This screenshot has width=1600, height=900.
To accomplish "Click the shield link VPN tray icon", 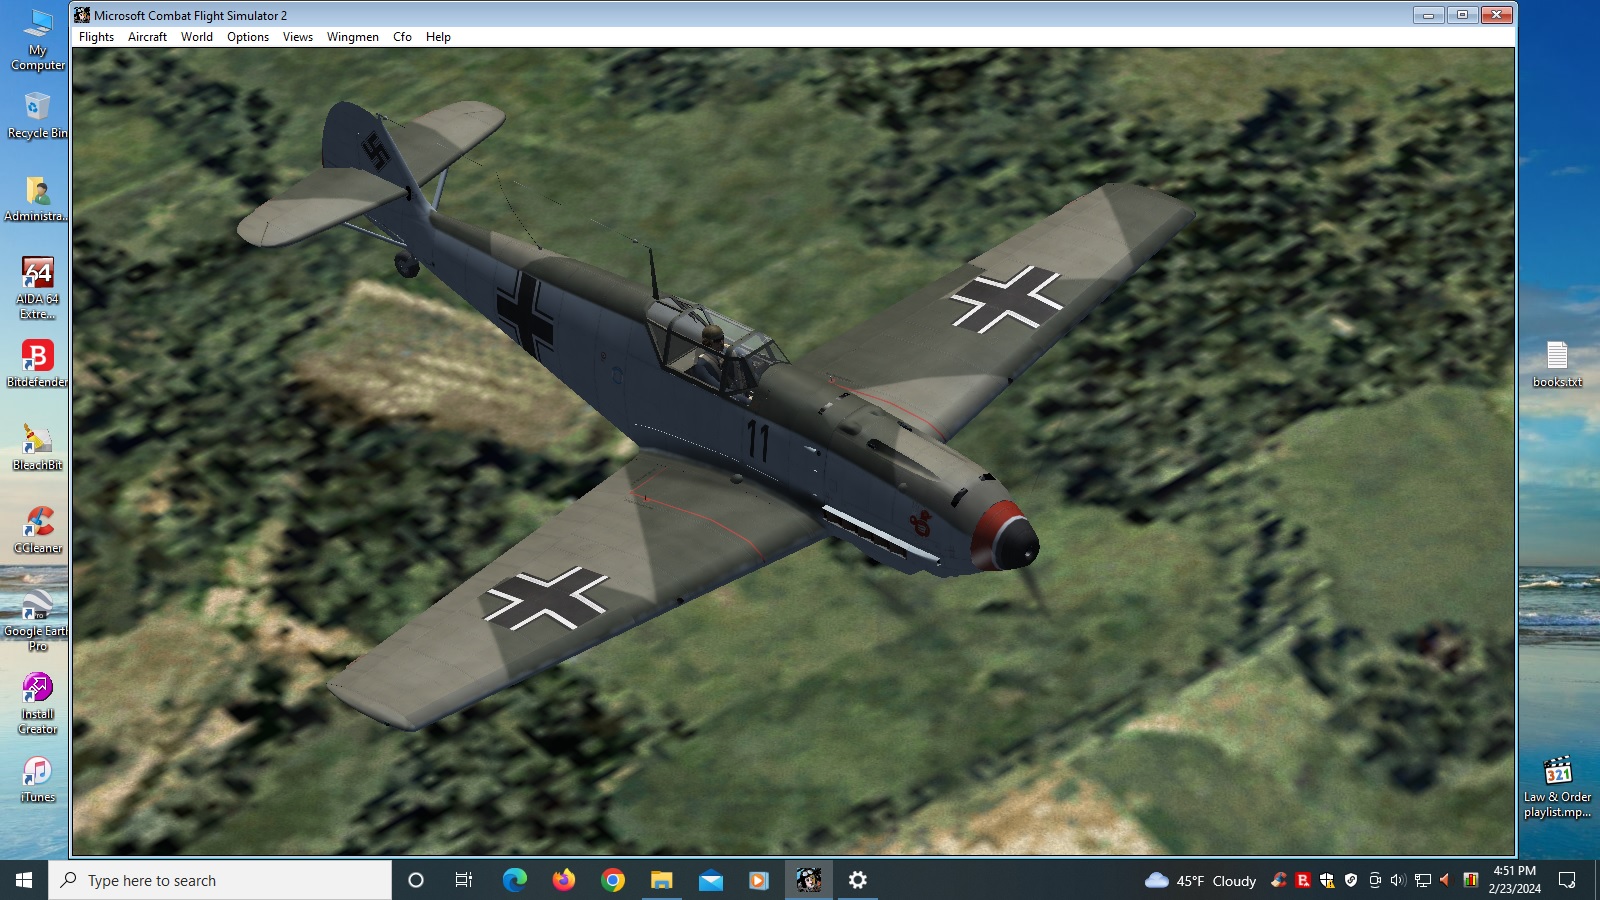I will pyautogui.click(x=1351, y=880).
